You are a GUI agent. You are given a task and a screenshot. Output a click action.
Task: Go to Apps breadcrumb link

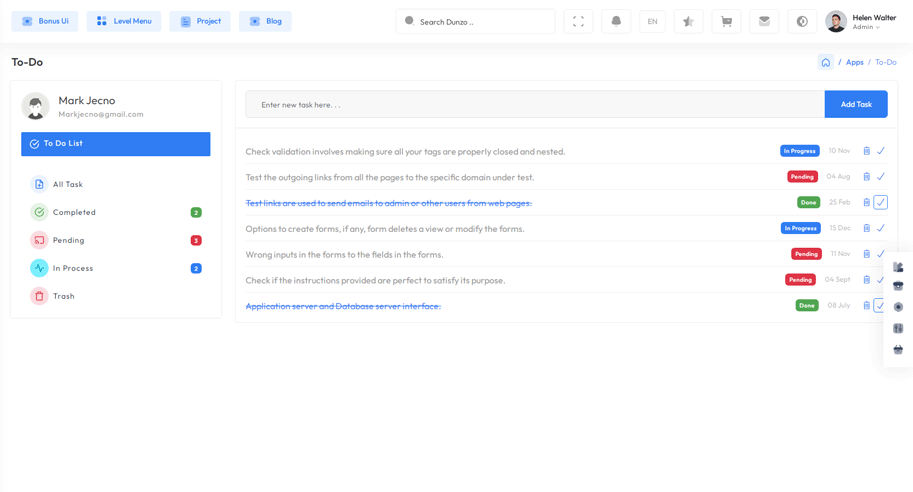[x=854, y=62]
